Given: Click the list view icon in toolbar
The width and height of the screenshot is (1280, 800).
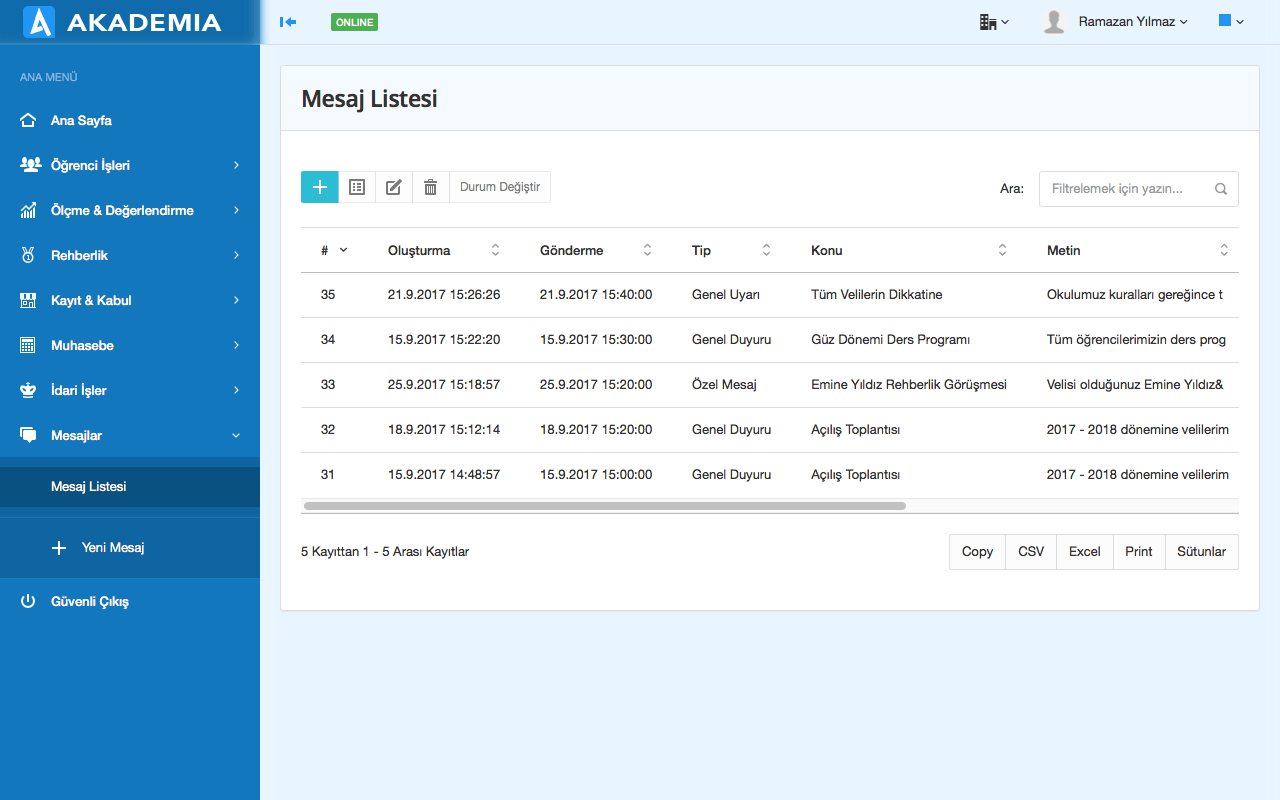Looking at the screenshot, I should point(357,187).
